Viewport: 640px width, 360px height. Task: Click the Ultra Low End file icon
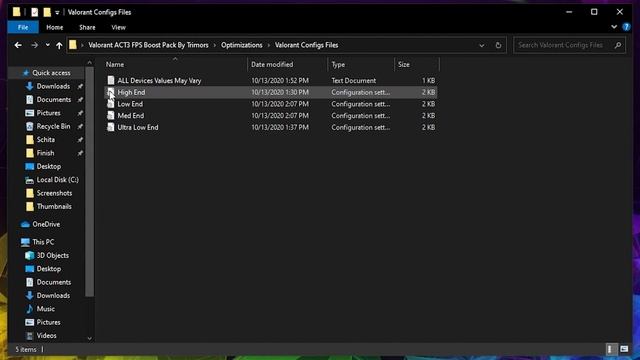click(111, 127)
